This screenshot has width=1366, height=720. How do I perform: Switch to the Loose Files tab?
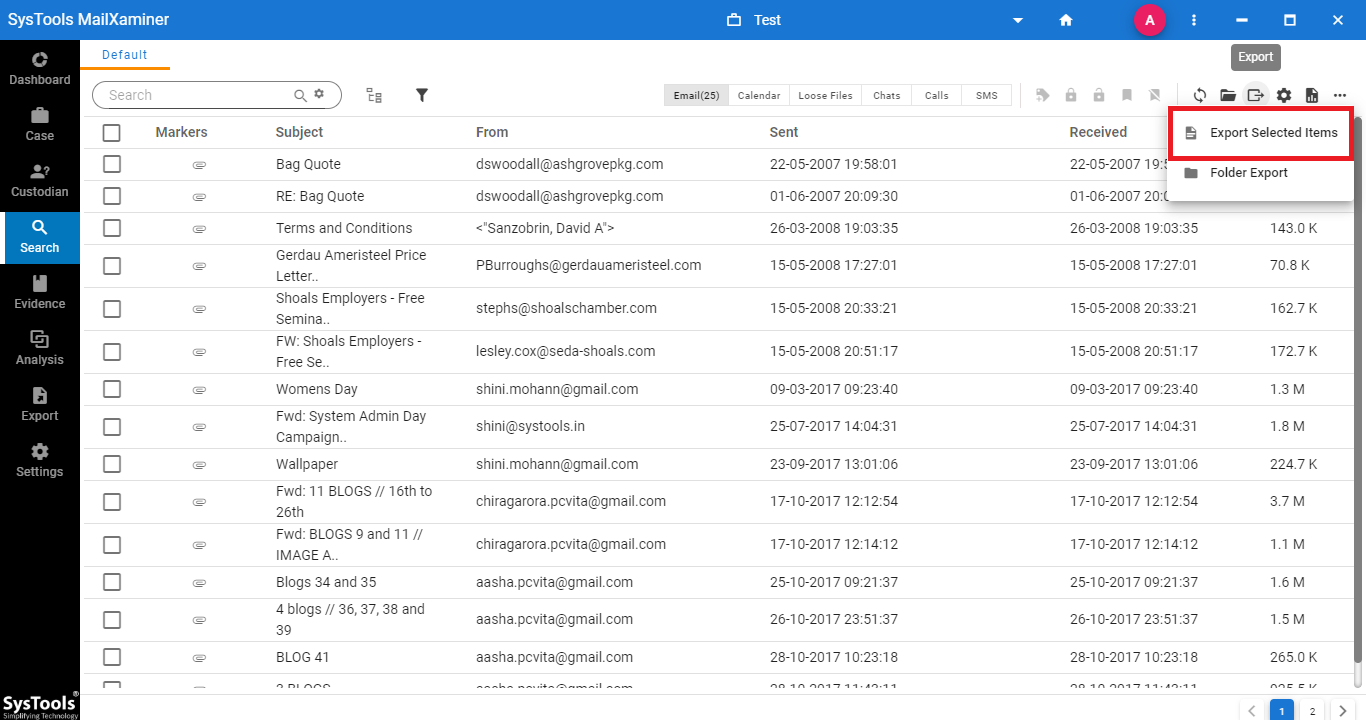(x=825, y=95)
